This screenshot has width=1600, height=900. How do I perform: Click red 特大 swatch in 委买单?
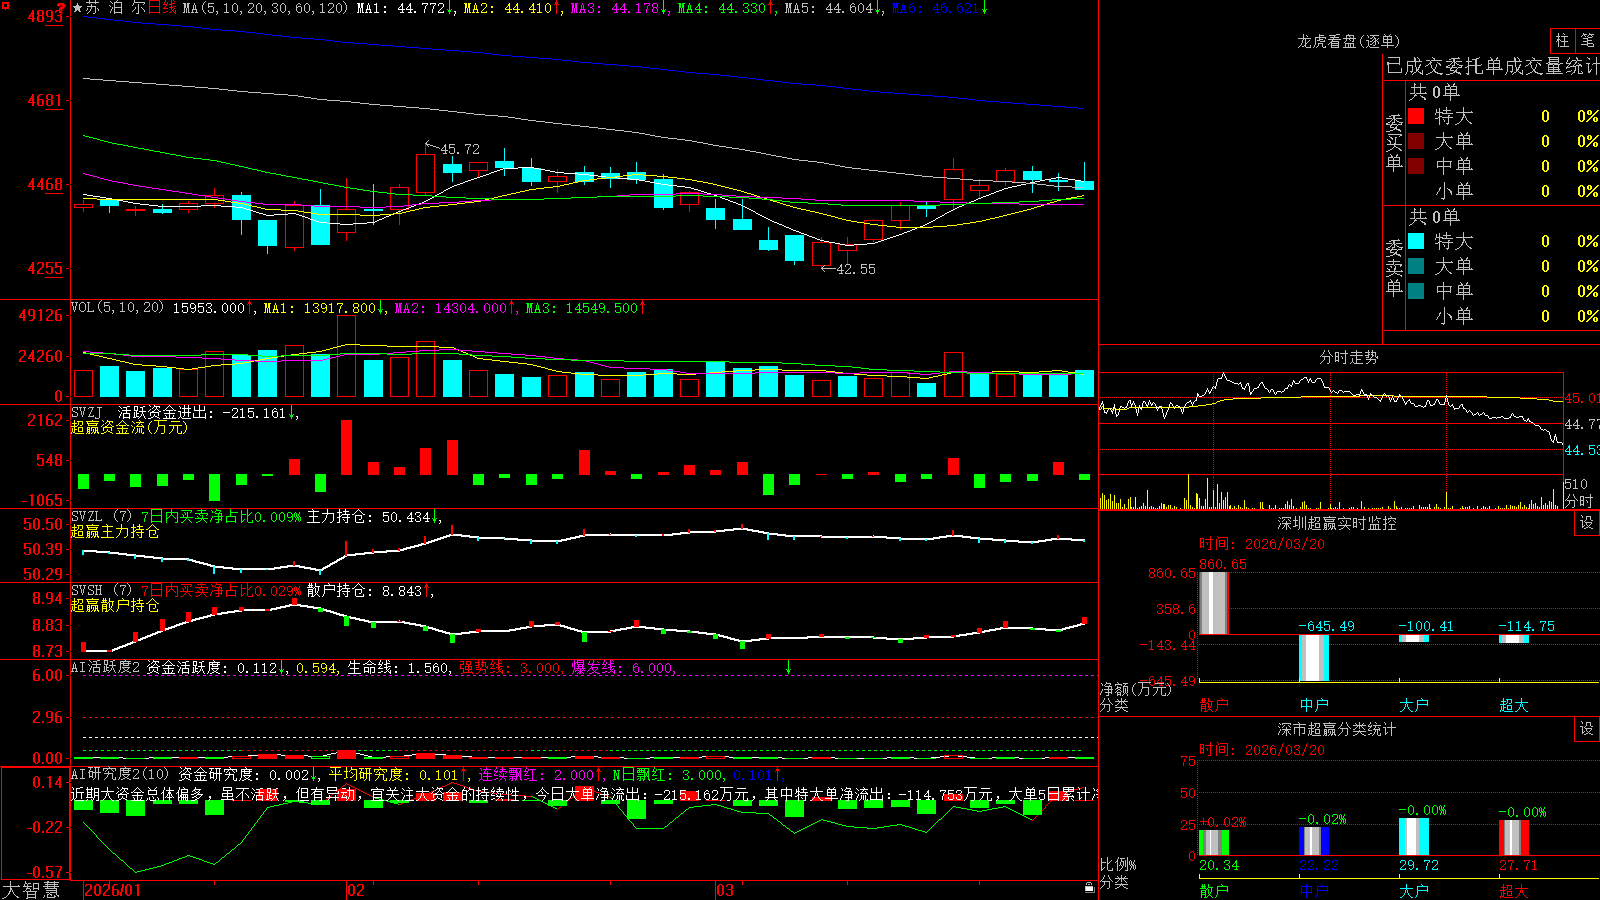coord(1416,116)
